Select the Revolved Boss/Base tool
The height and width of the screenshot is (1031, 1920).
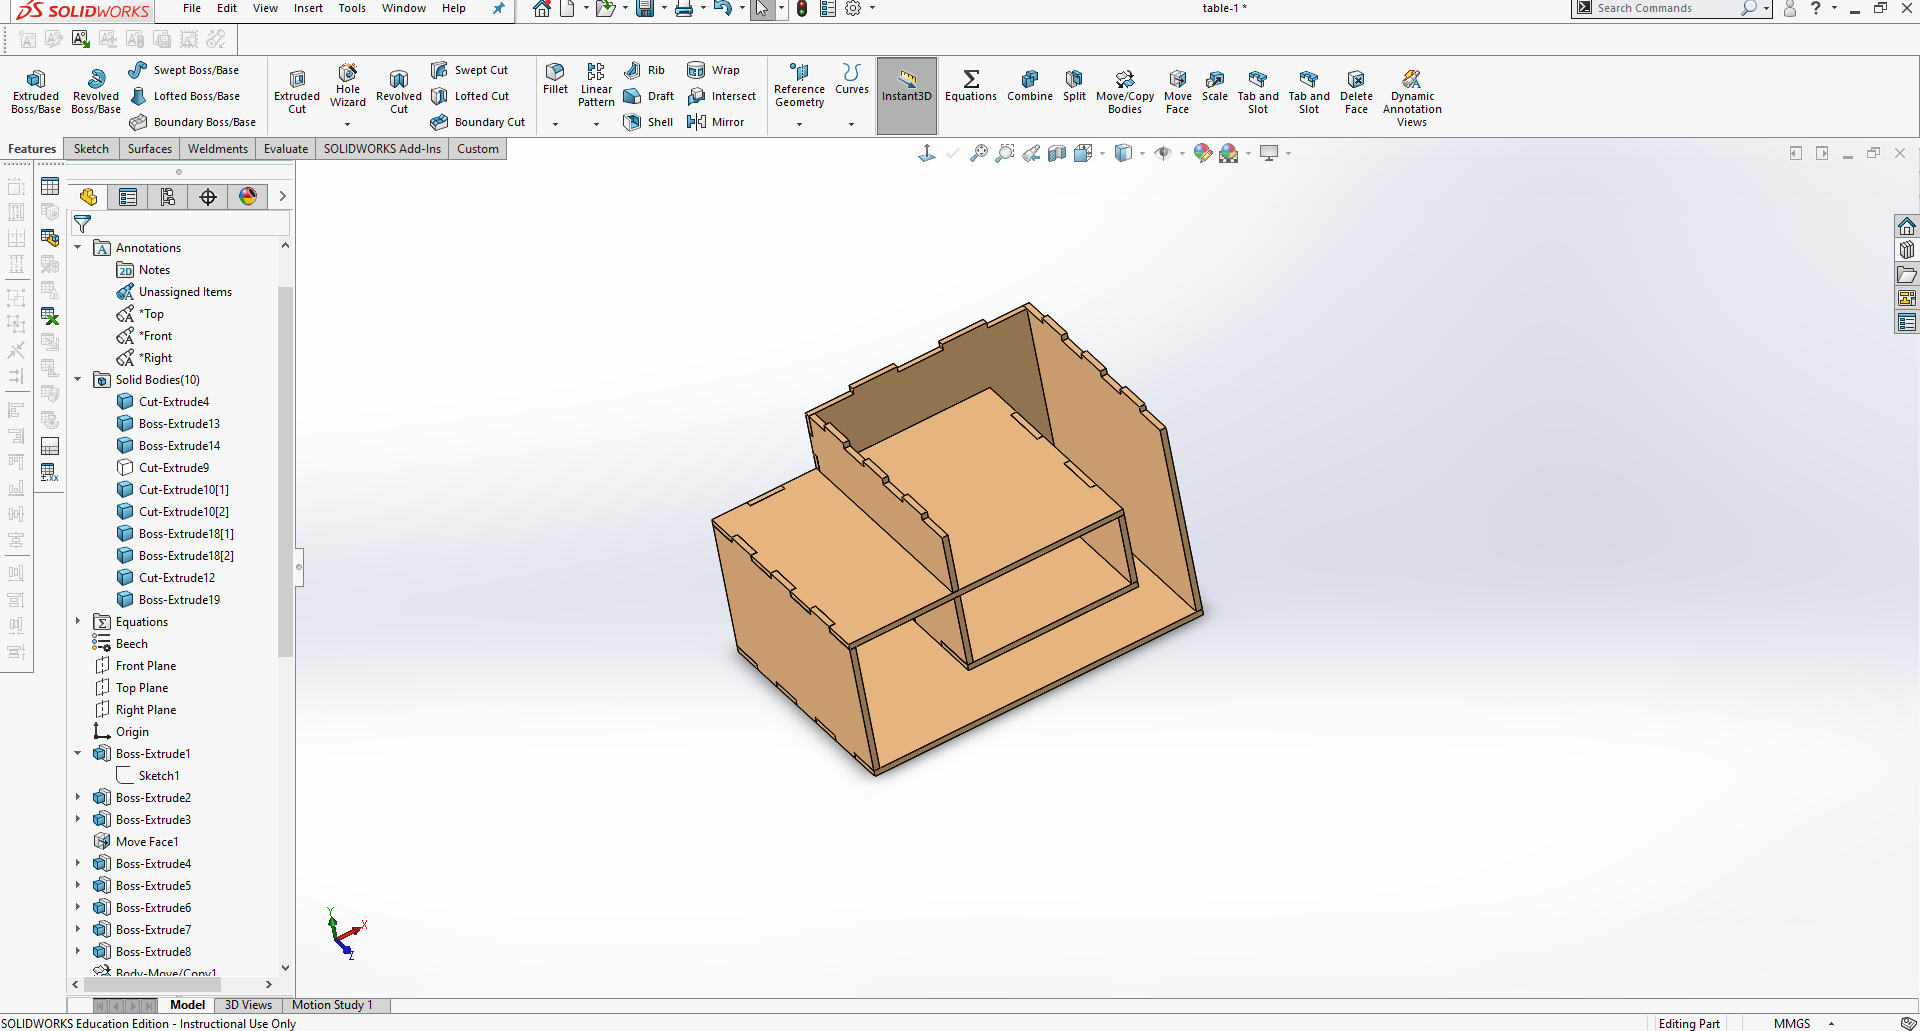pyautogui.click(x=96, y=92)
